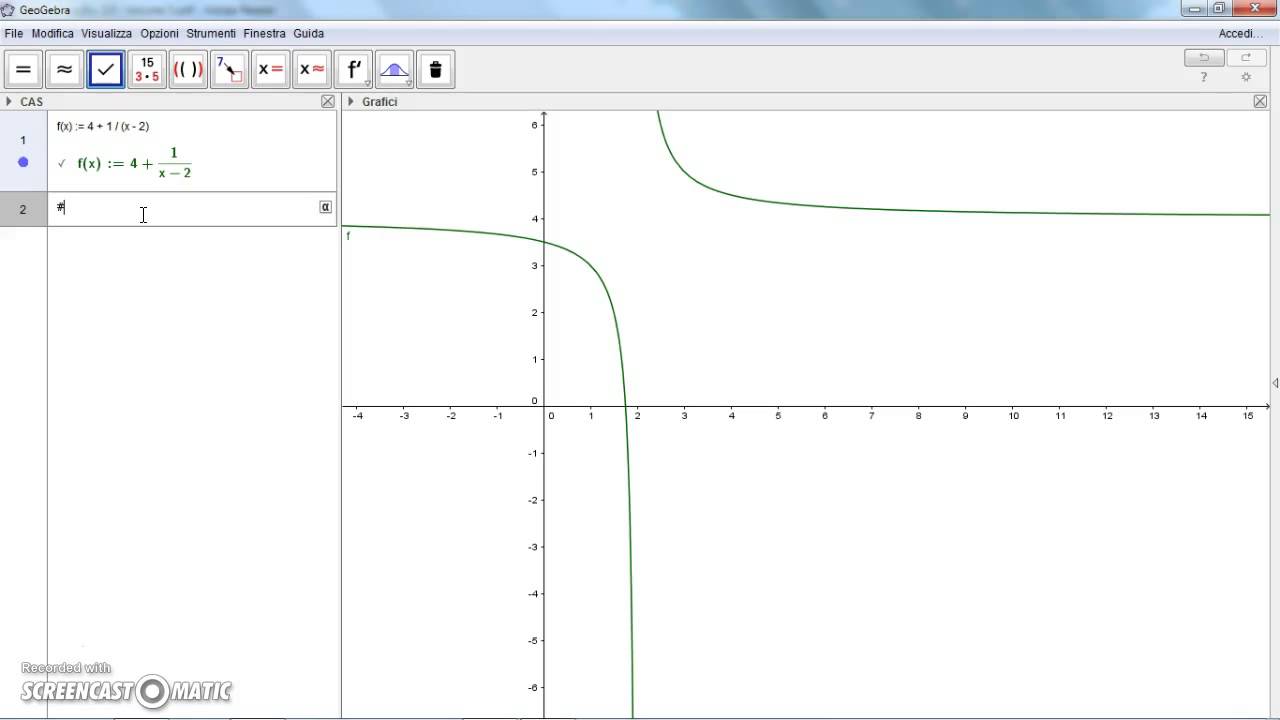The image size is (1280, 720).
Task: Open the Opzioni menu
Action: tap(160, 33)
